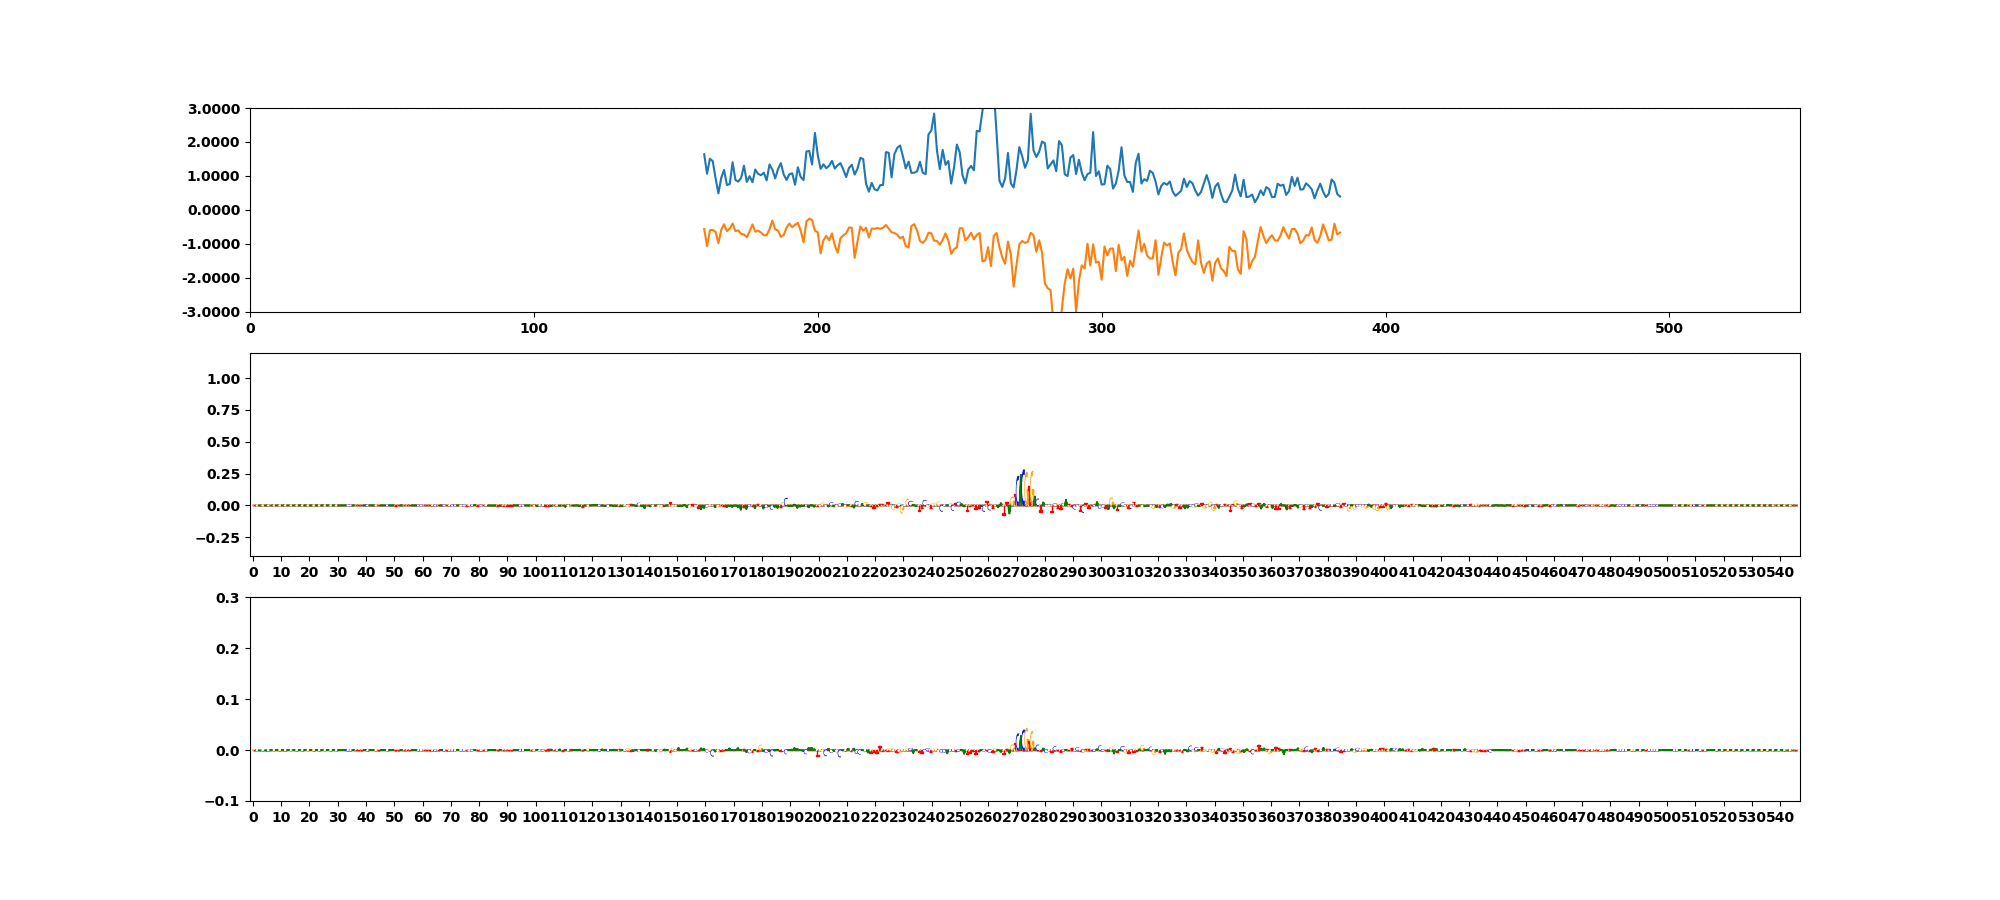Click the 0.2 y-axis label in bottom plot
Image resolution: width=2000 pixels, height=900 pixels.
pos(229,649)
